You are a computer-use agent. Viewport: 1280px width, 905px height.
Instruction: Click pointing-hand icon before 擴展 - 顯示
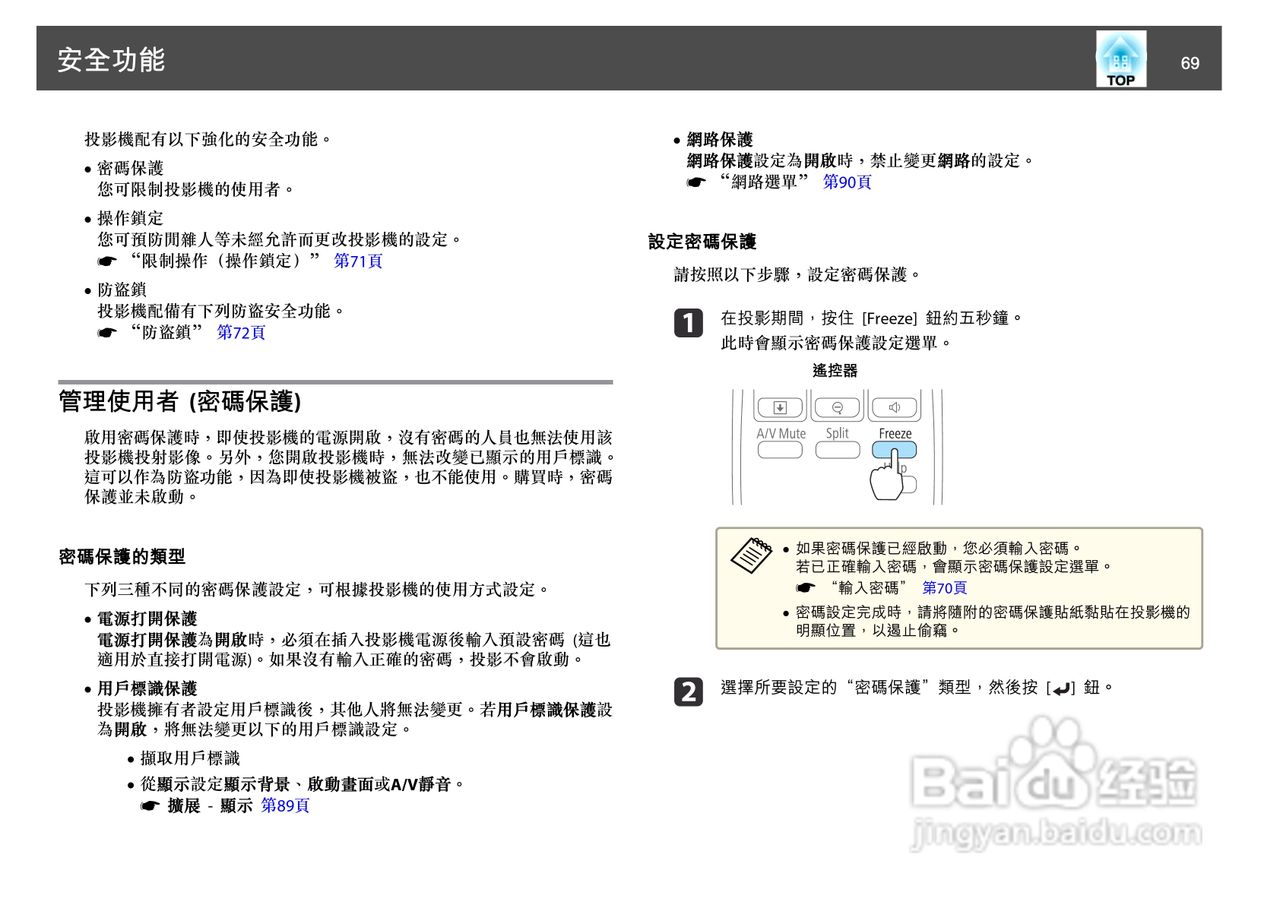click(150, 805)
